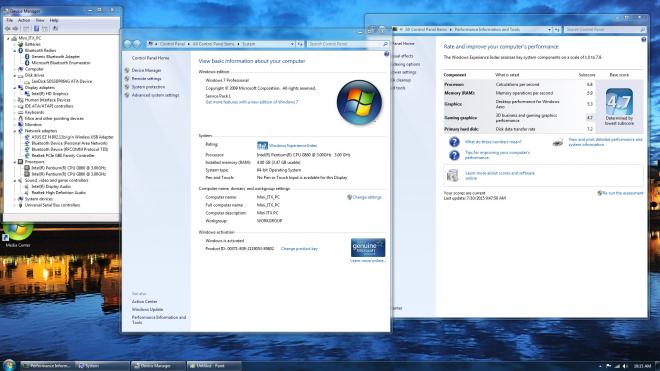
Task: Open the Action menu in Device Manager
Action: (x=24, y=20)
